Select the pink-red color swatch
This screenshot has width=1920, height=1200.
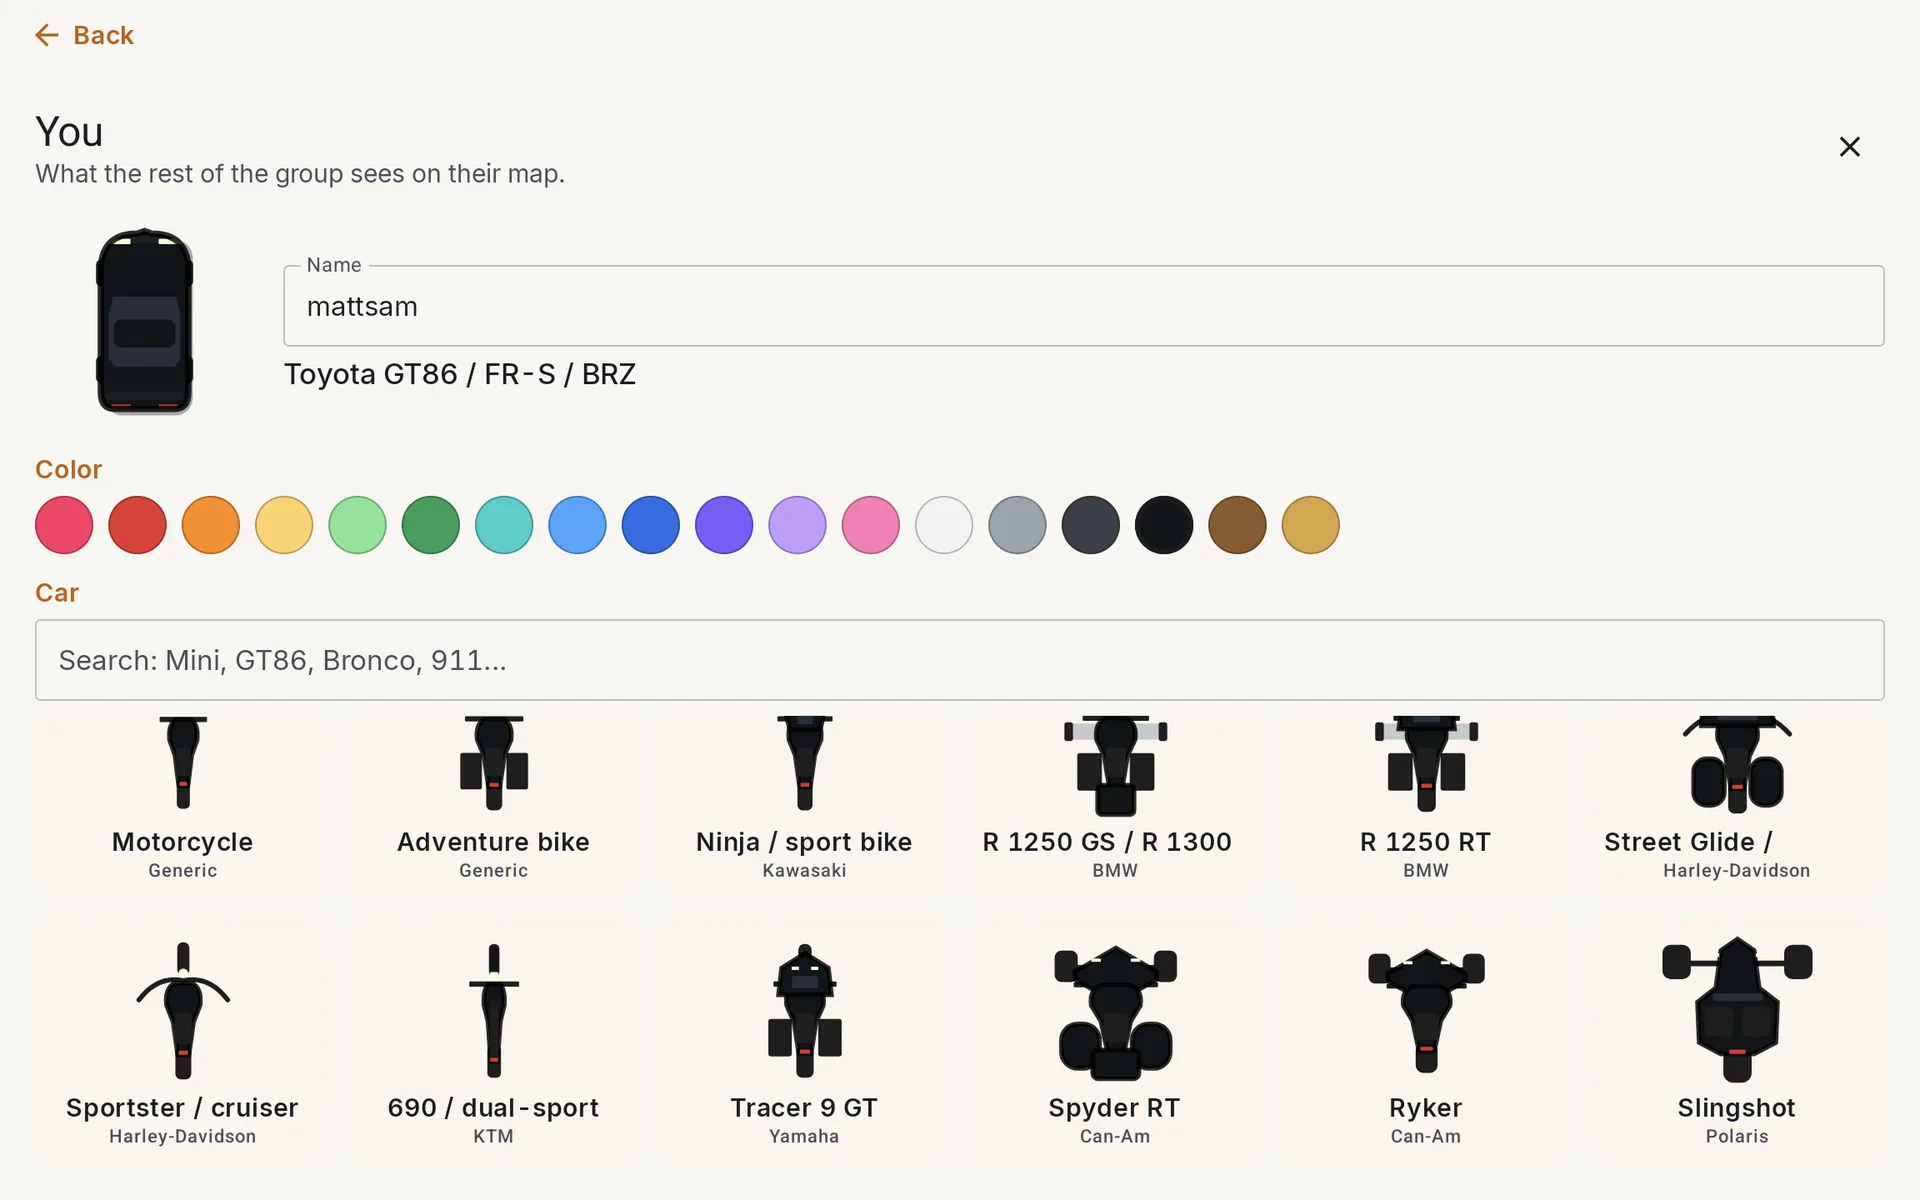64,525
